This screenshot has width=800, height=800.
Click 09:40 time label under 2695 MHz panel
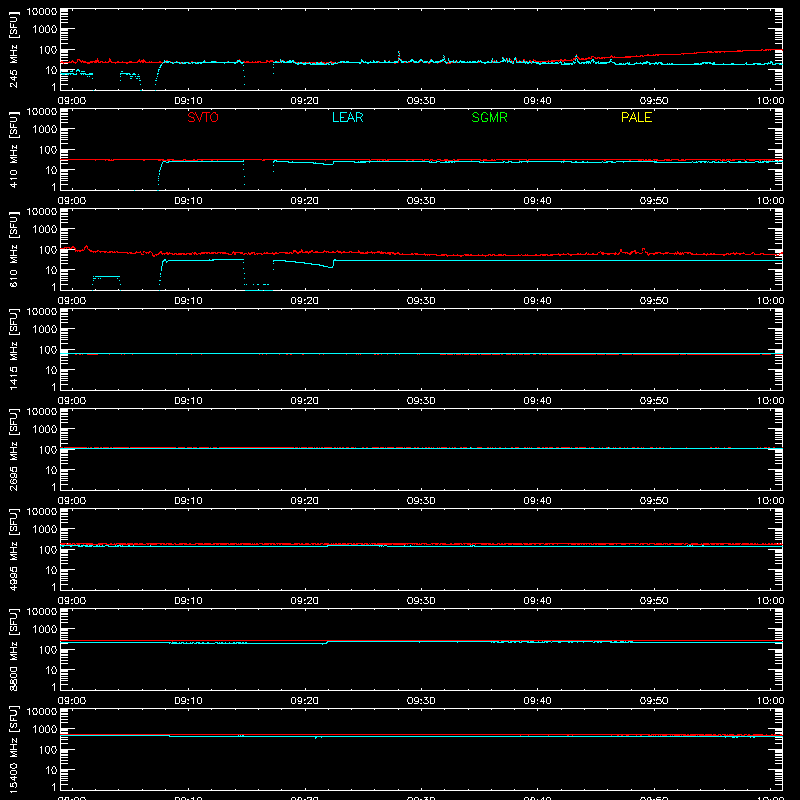pyautogui.click(x=537, y=501)
